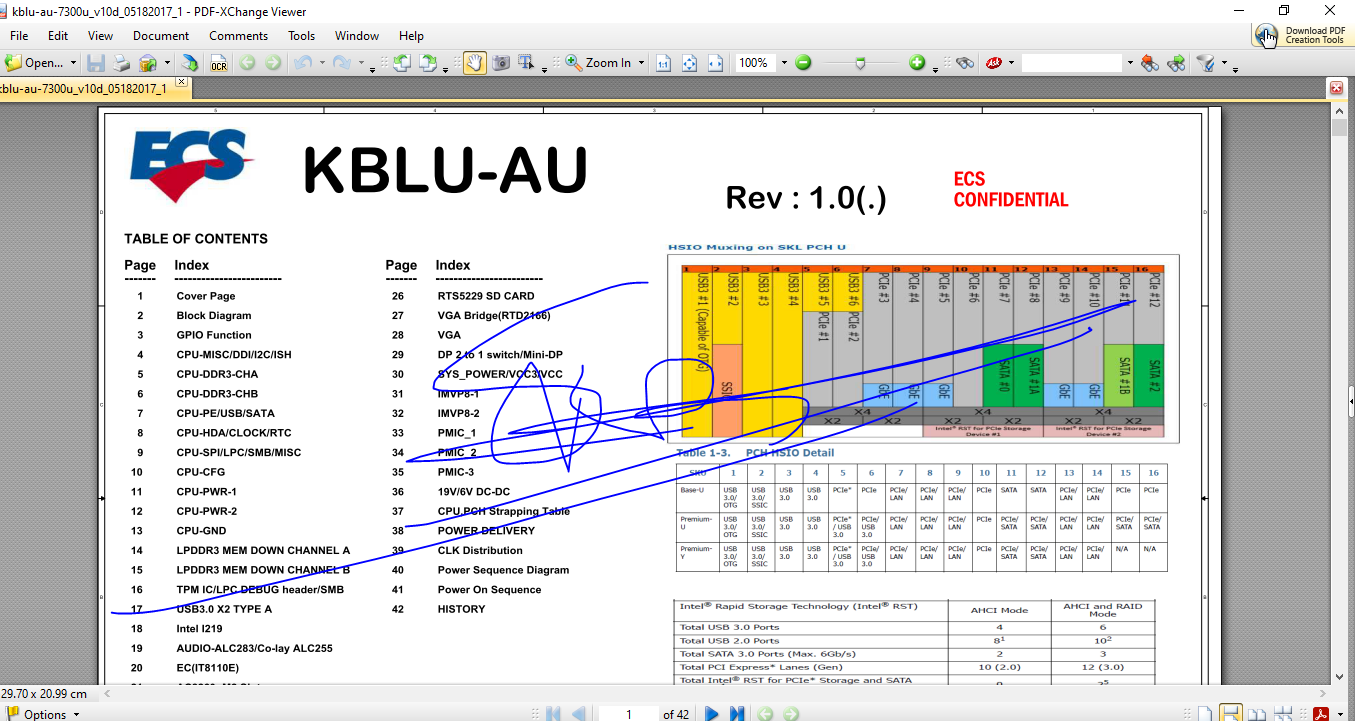Open the Redo history dropdown
Image resolution: width=1355 pixels, height=721 pixels.
(359, 63)
